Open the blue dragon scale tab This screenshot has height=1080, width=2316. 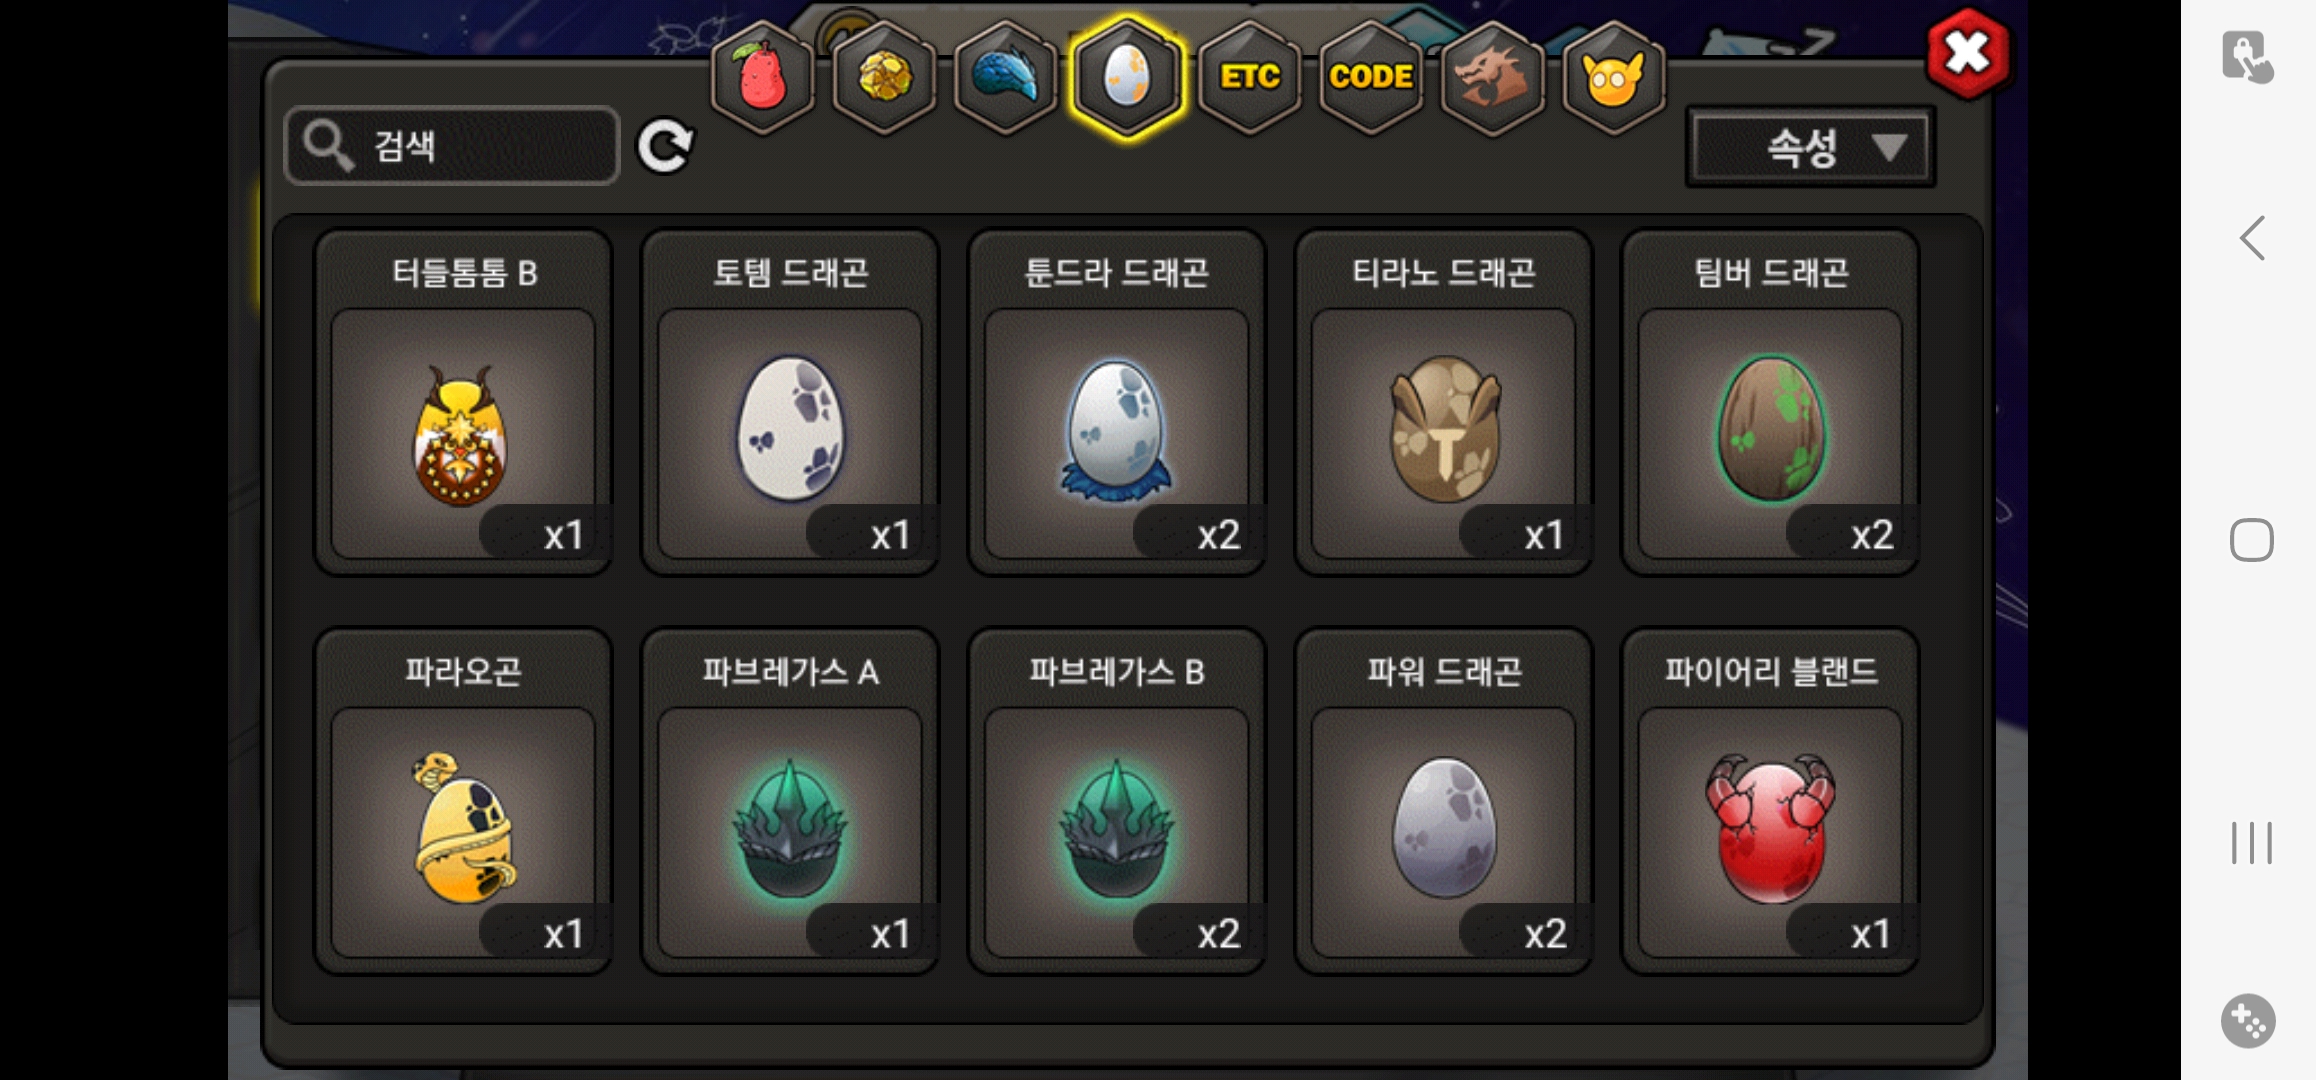click(x=1005, y=77)
